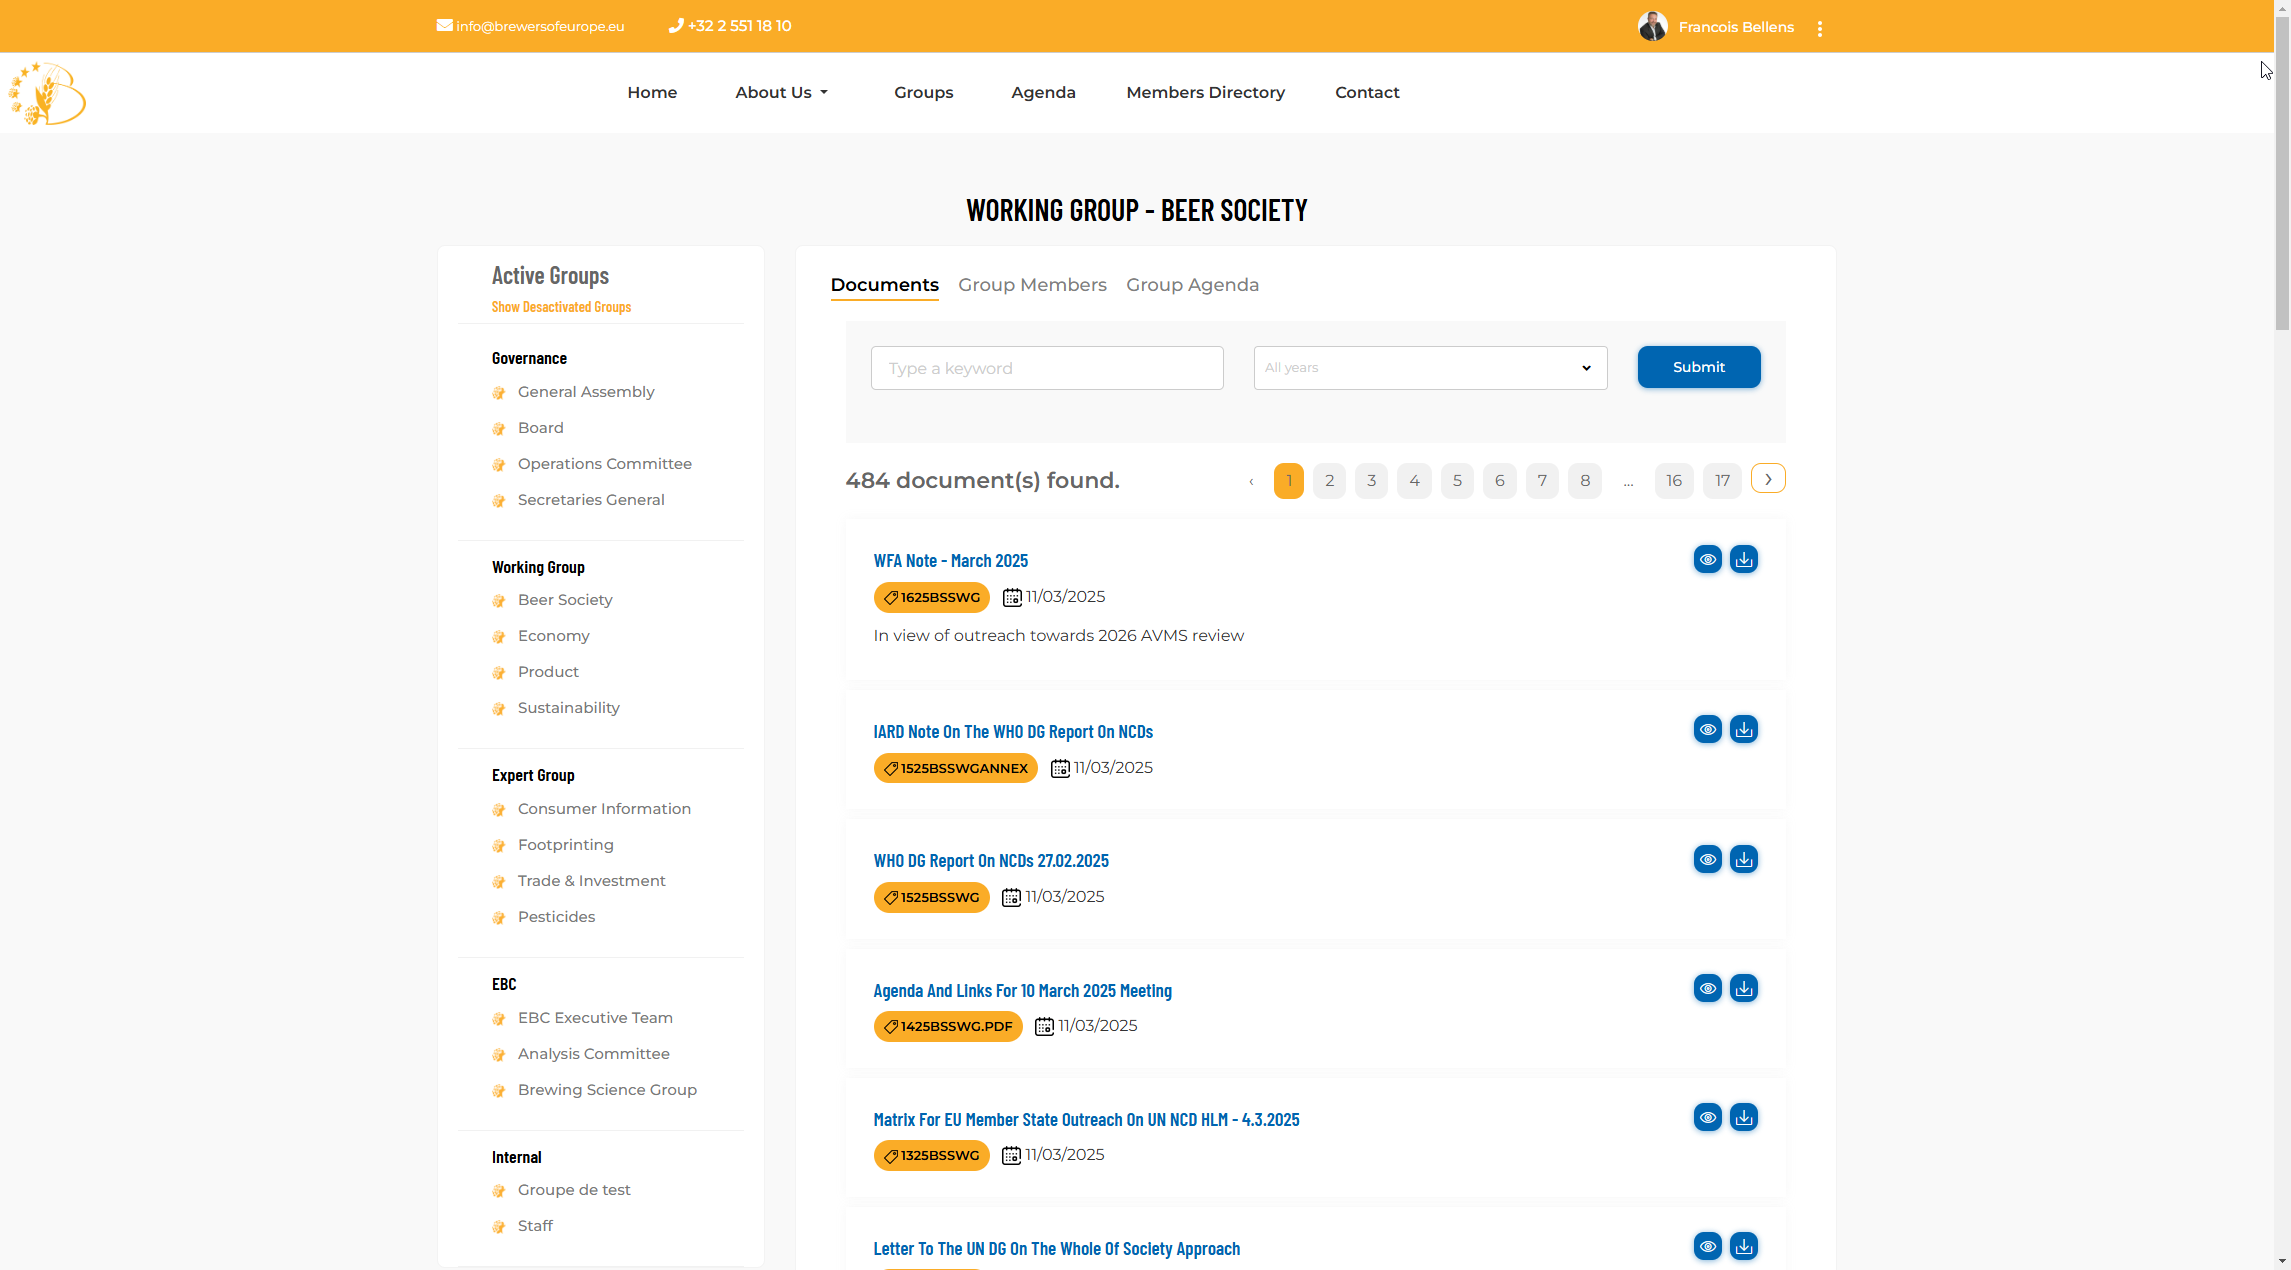
Task: Download Letter To The UN DG document
Action: pos(1743,1246)
